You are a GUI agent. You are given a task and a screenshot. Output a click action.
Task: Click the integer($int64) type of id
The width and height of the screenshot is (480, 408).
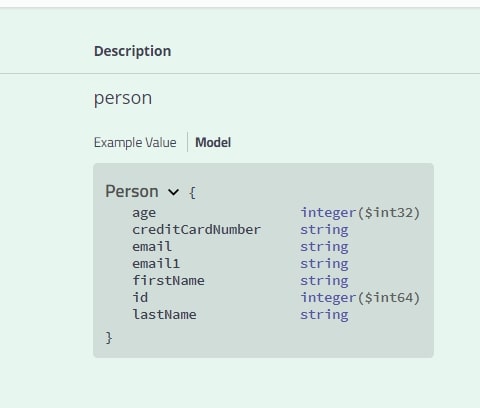(360, 298)
